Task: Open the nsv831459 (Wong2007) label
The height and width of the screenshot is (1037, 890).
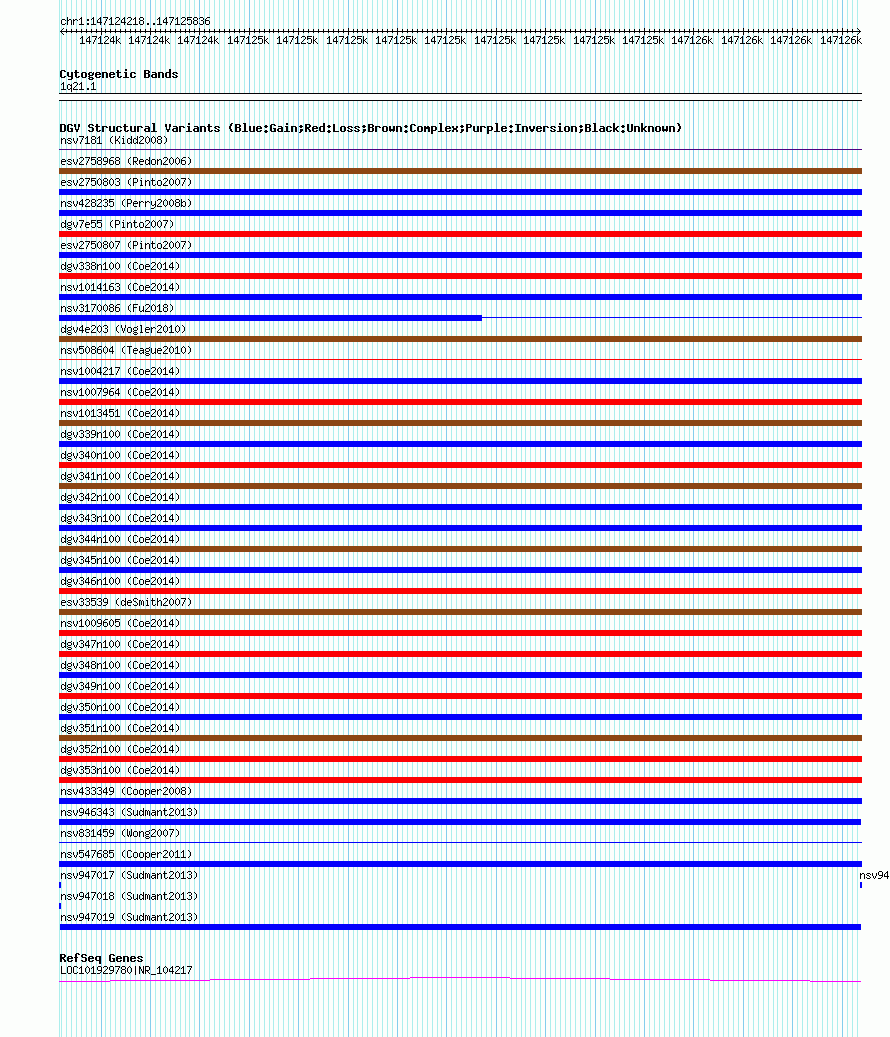Action: [120, 833]
